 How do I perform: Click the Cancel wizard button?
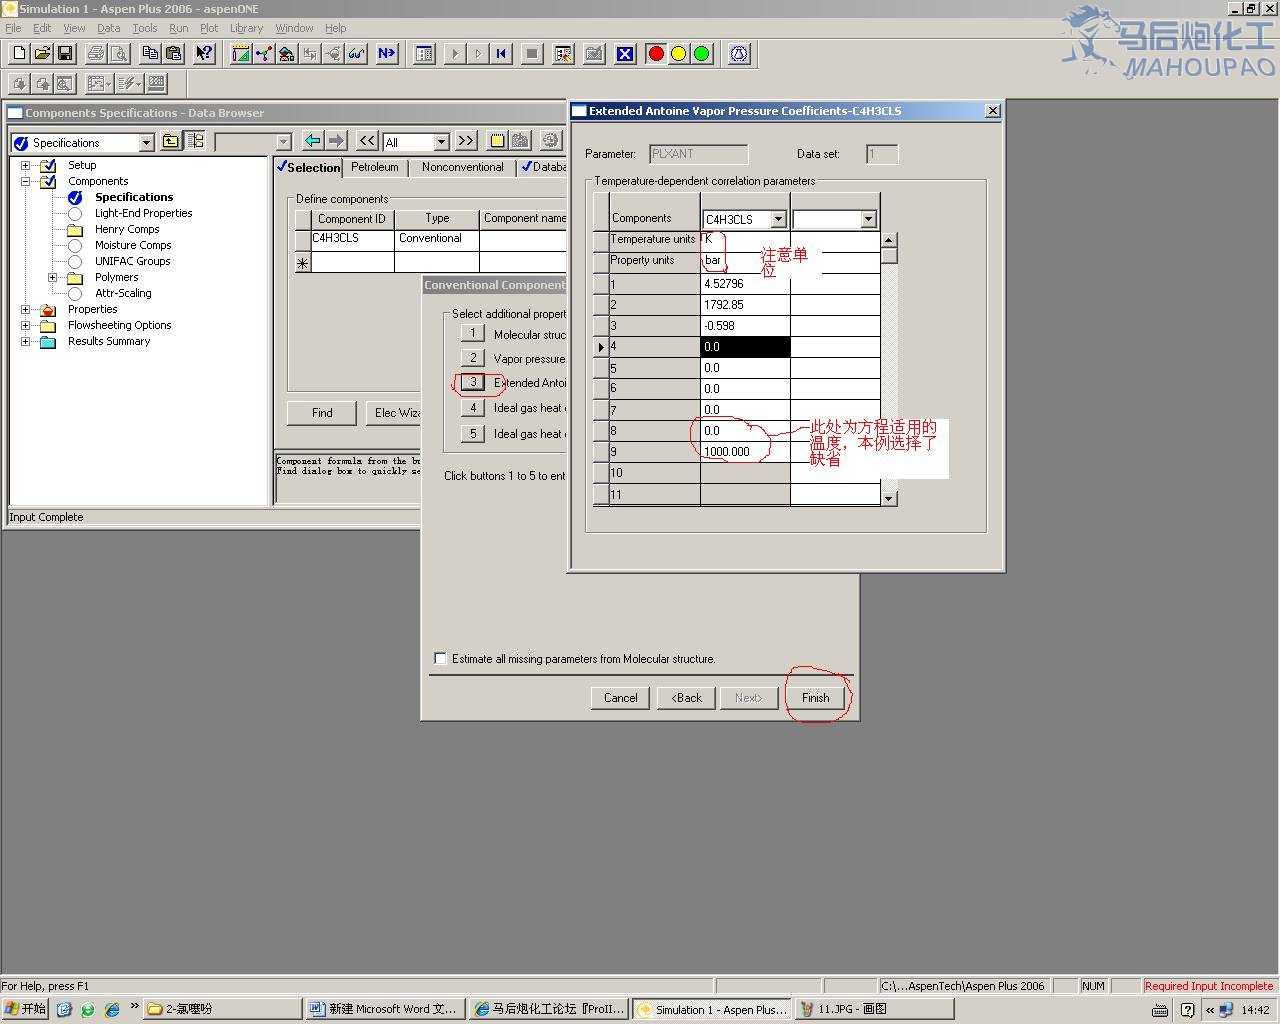pyautogui.click(x=620, y=698)
